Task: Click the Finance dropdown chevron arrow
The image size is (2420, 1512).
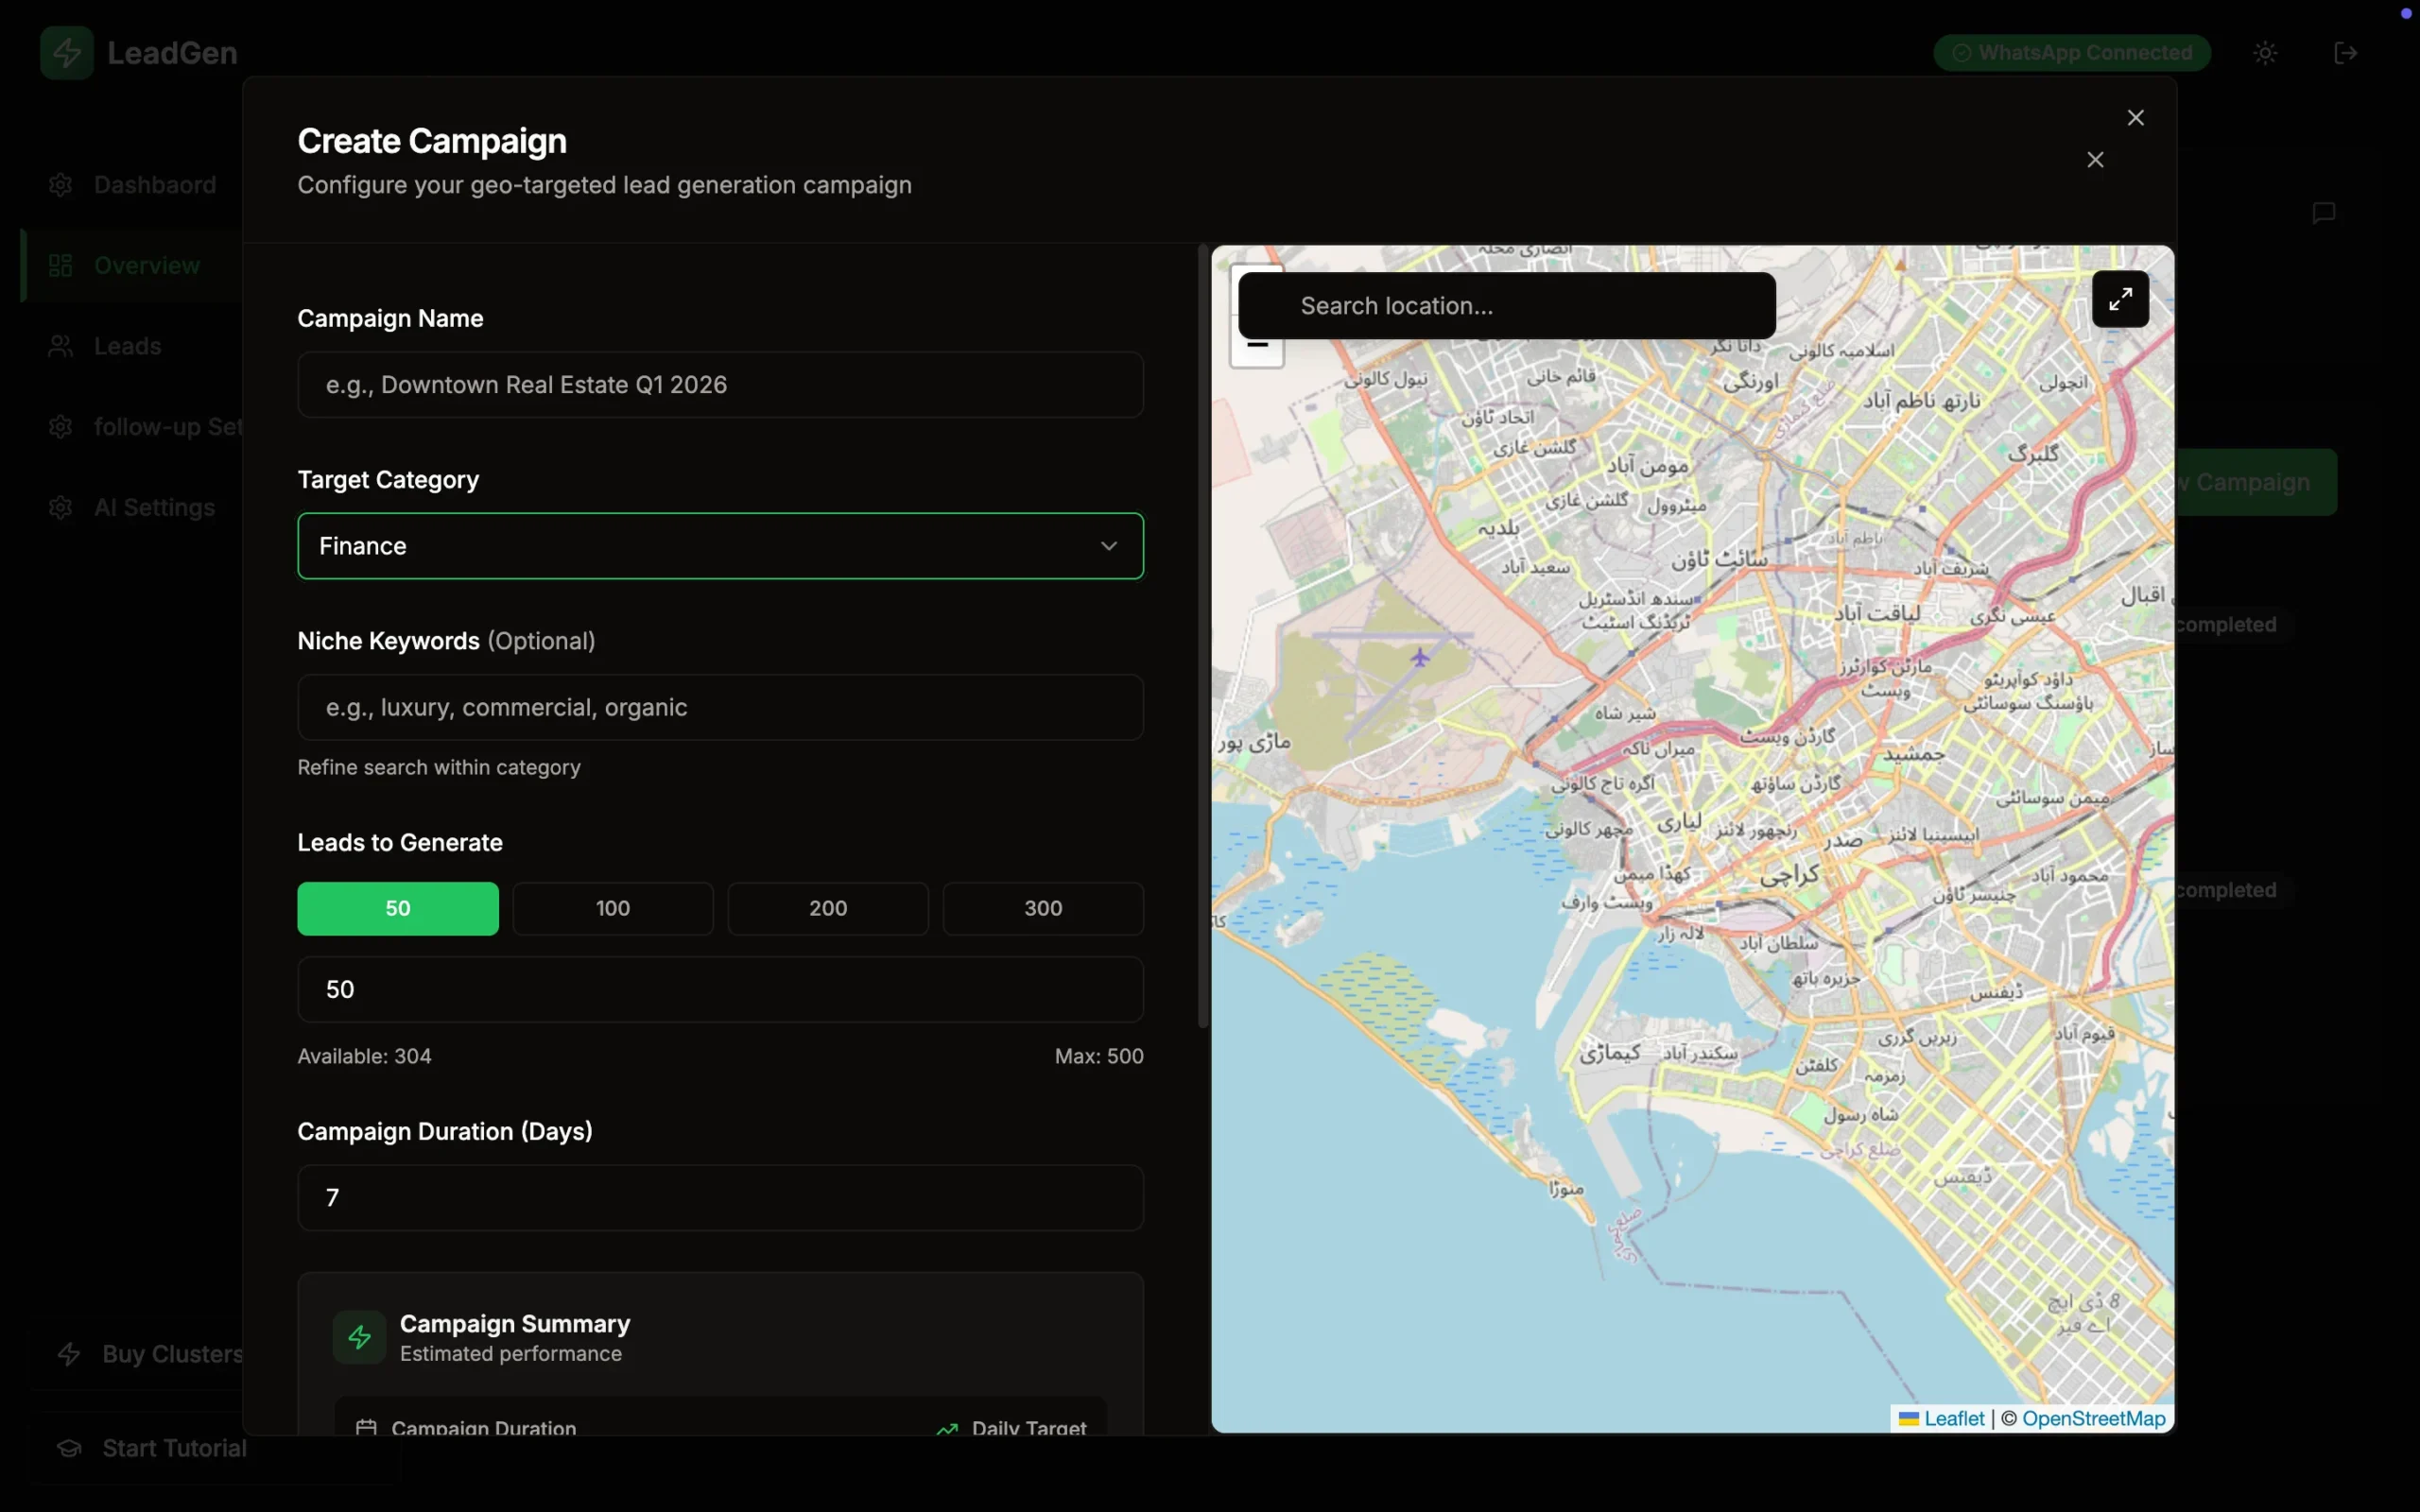Action: [1108, 546]
